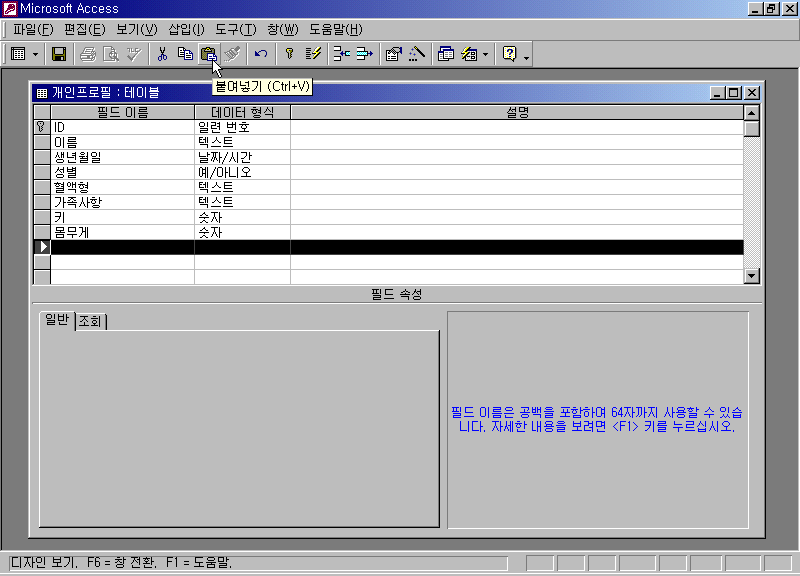Click the 일련 번호 data type cell

(x=242, y=127)
